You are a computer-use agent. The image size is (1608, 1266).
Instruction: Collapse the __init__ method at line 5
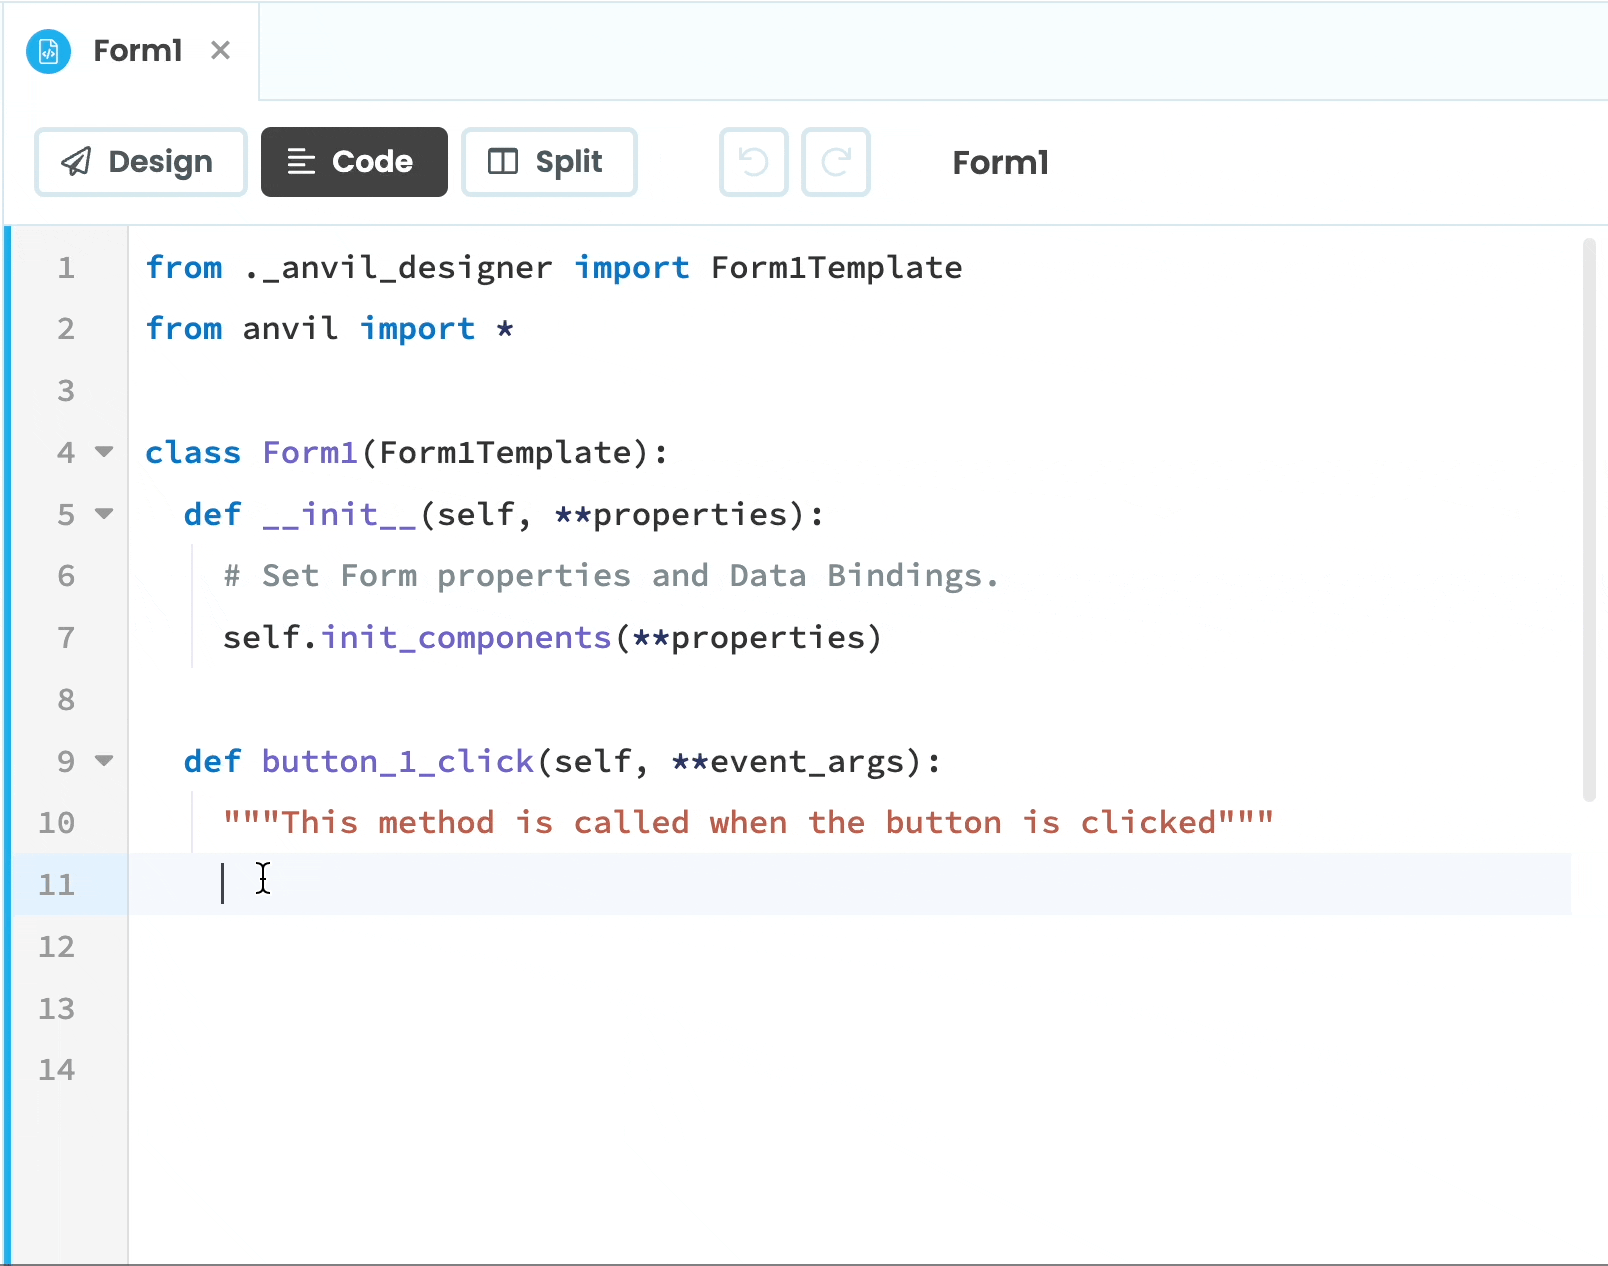point(104,514)
